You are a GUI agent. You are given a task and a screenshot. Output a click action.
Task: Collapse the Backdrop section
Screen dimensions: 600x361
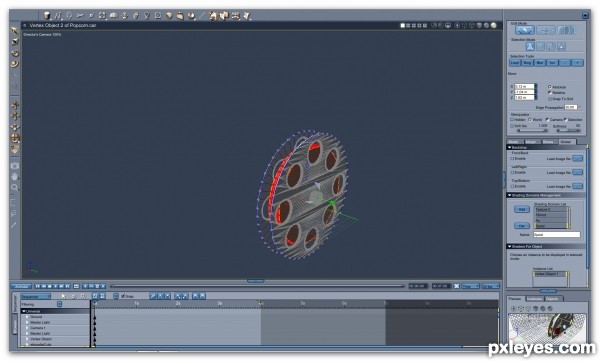(510, 147)
